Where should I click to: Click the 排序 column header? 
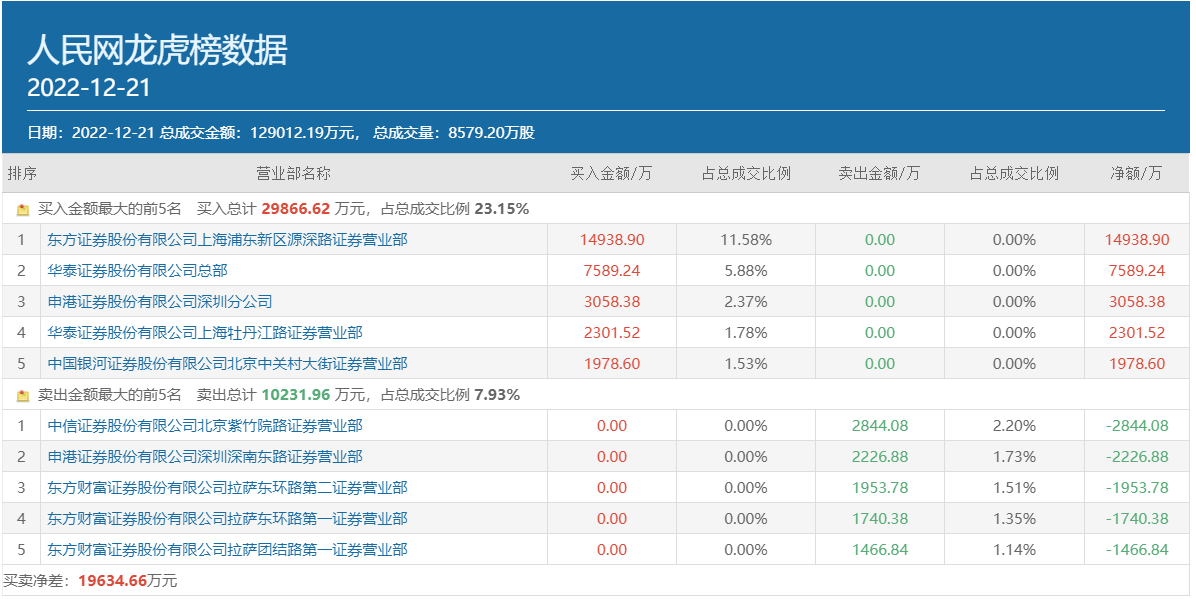[x=22, y=173]
